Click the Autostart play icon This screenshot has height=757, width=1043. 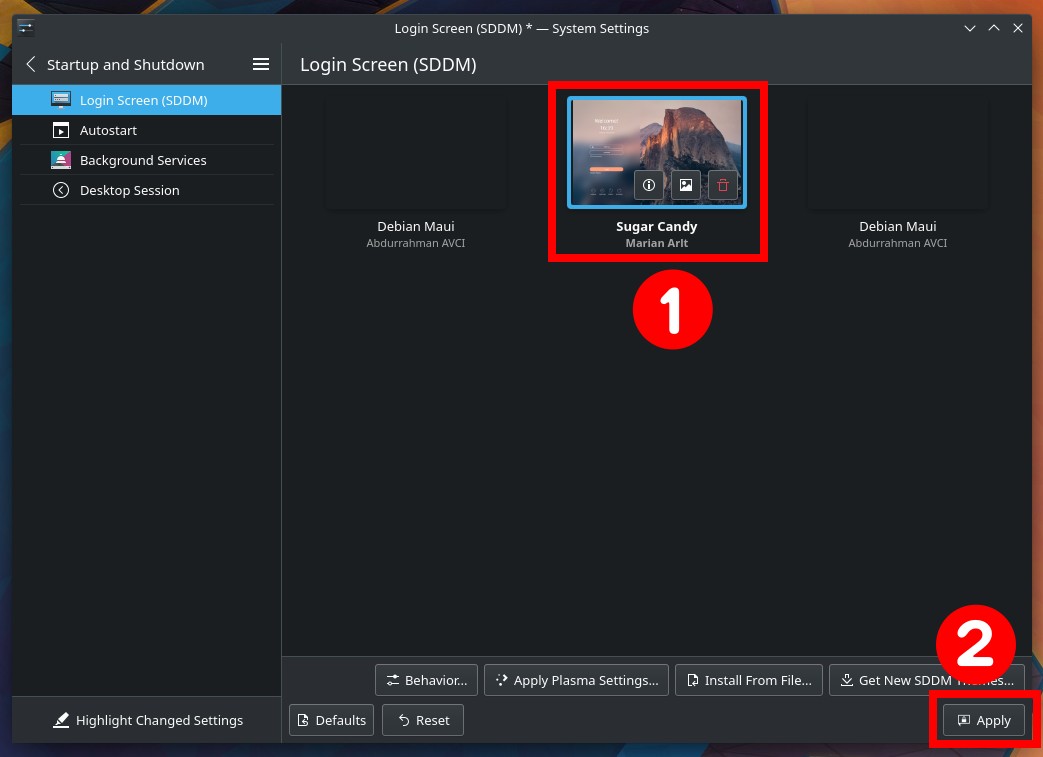61,130
